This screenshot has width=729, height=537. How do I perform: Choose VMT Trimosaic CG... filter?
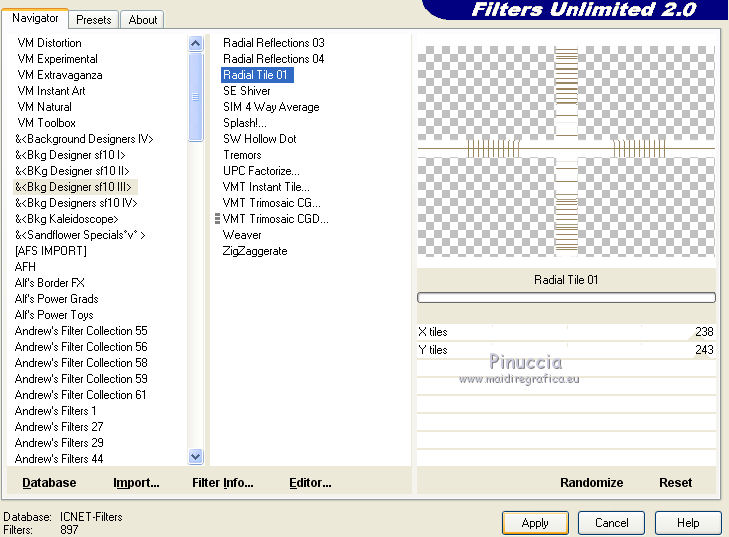[271, 203]
